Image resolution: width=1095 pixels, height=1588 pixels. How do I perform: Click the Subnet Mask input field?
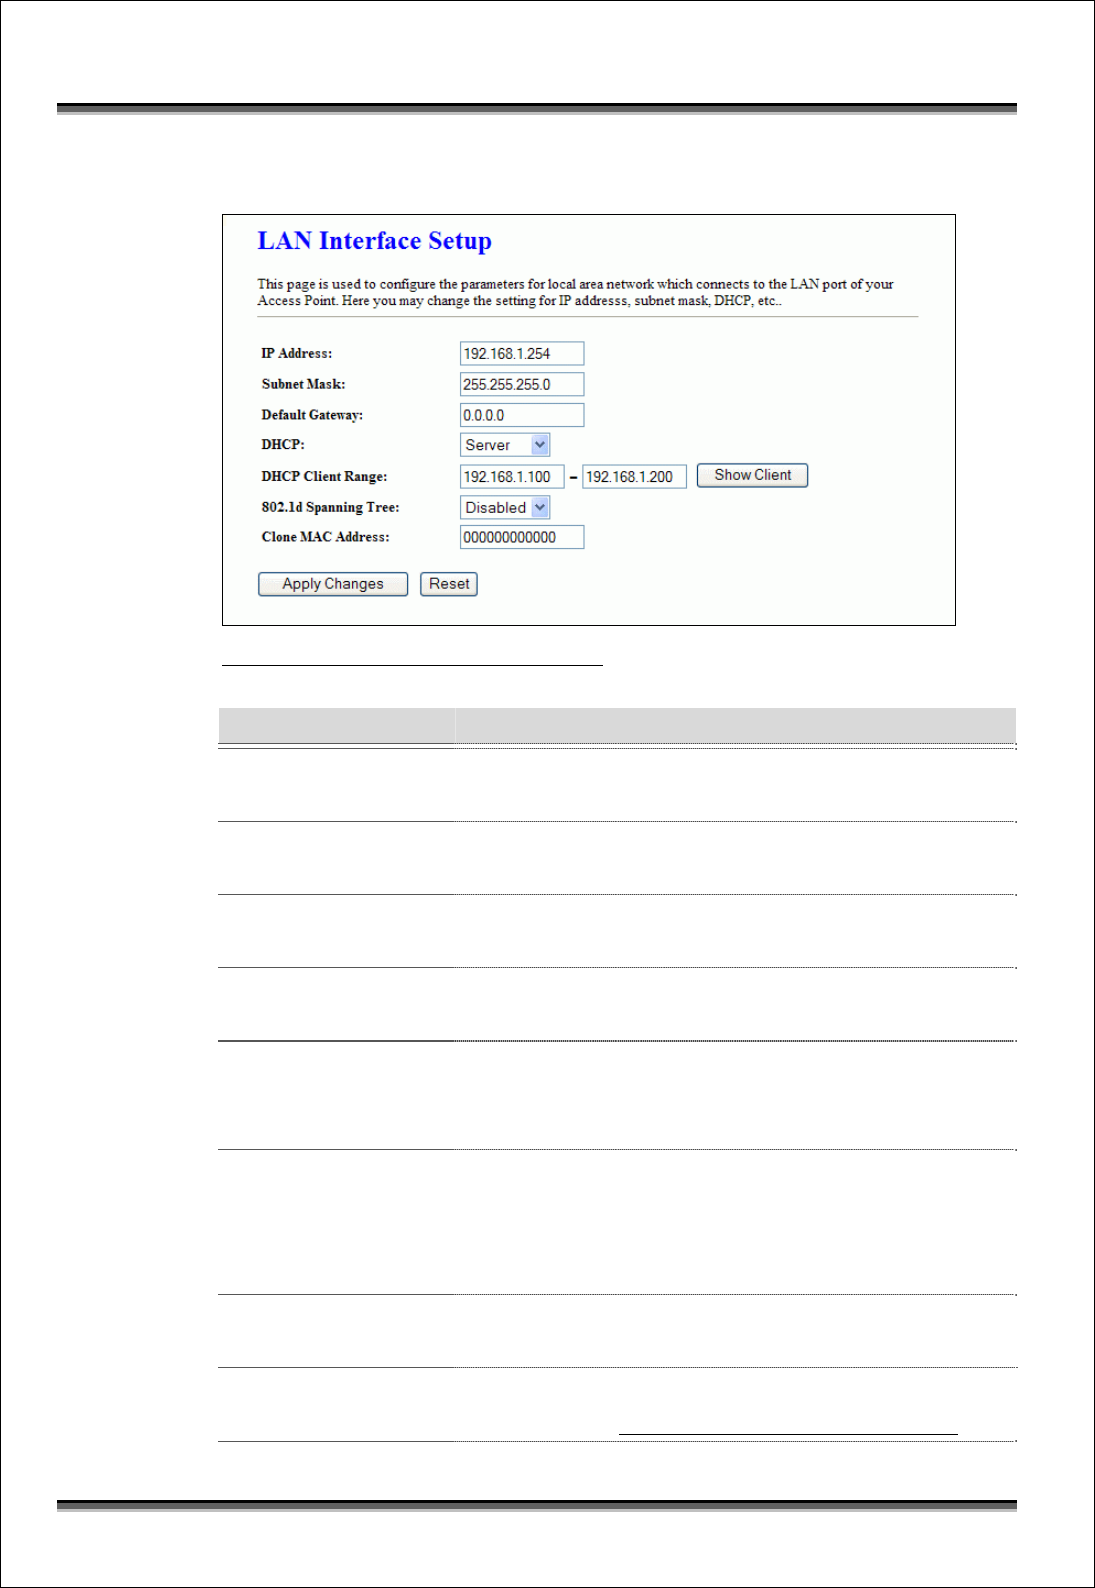coord(522,385)
